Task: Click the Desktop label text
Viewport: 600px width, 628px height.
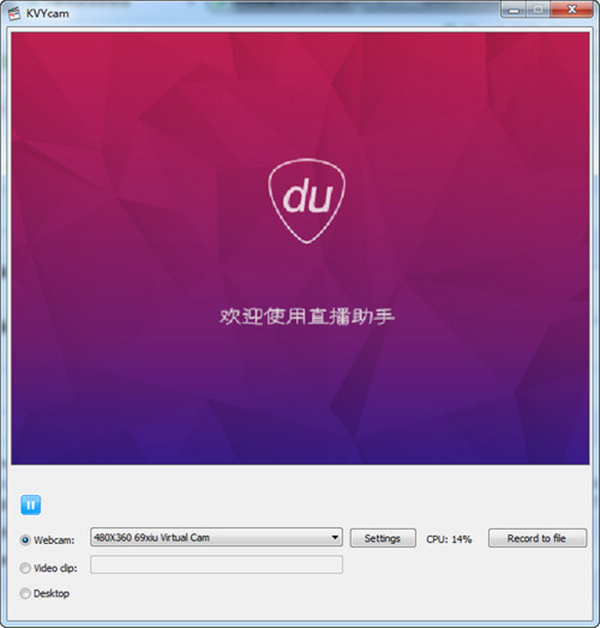Action: pyautogui.click(x=52, y=594)
